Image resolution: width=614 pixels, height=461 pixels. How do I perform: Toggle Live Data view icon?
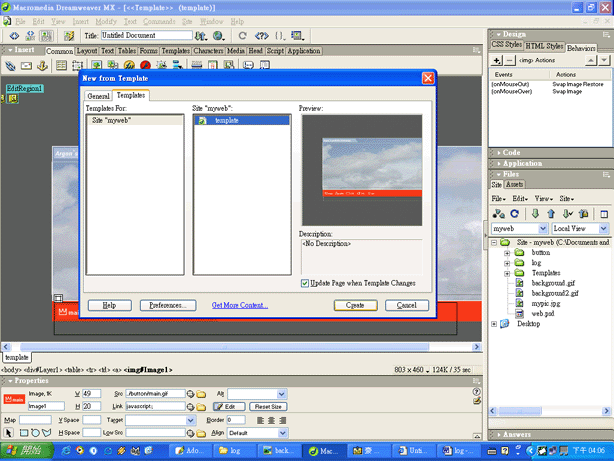coord(69,36)
